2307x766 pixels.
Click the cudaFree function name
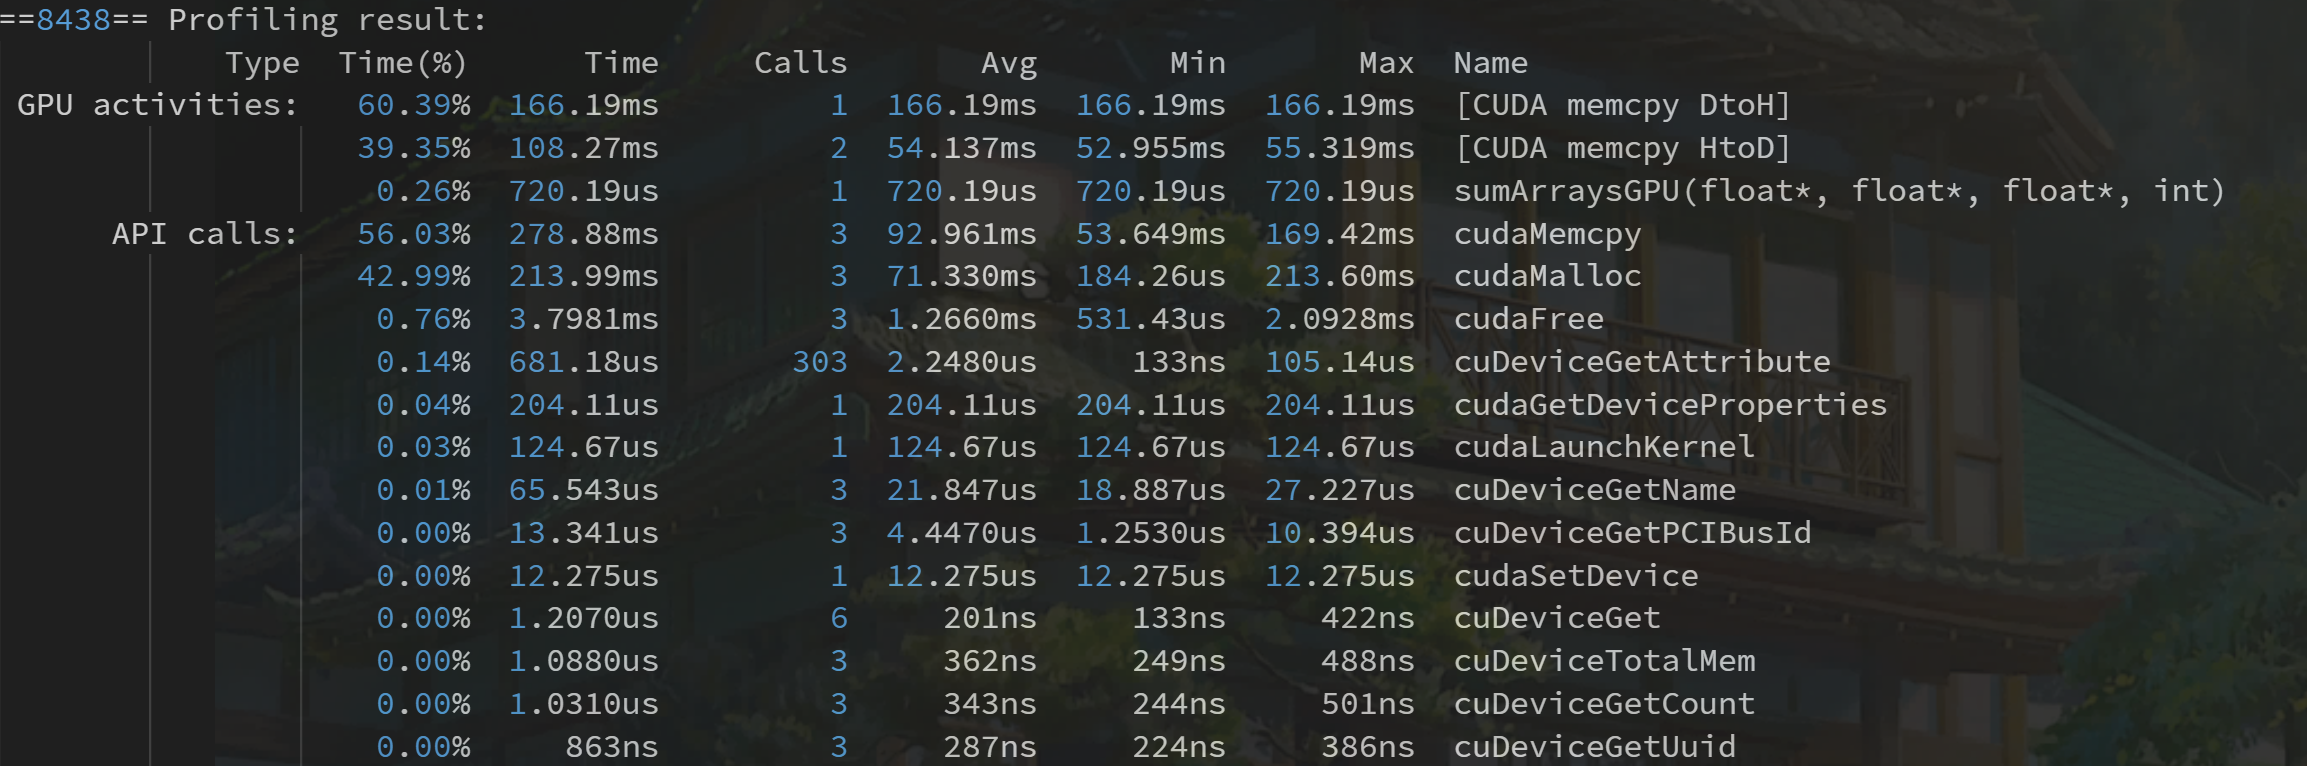coord(1528,319)
